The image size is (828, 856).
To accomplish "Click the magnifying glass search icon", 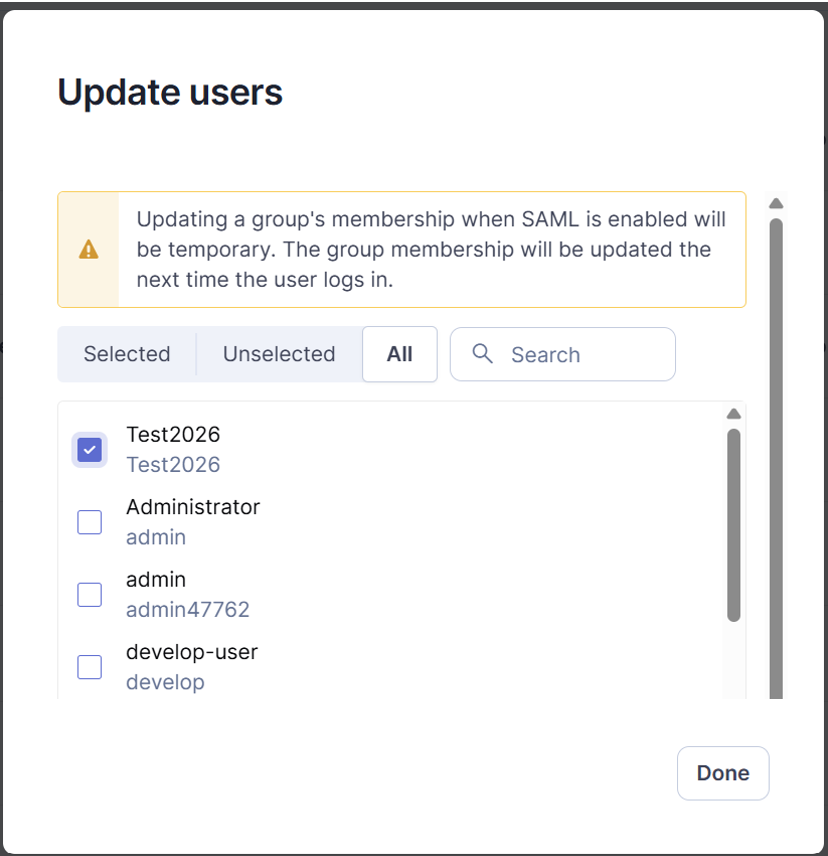I will click(482, 354).
